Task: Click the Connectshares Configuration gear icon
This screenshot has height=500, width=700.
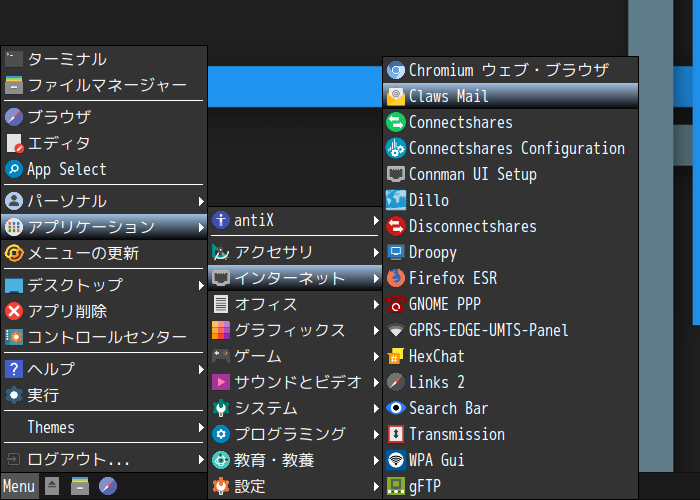Action: point(396,148)
